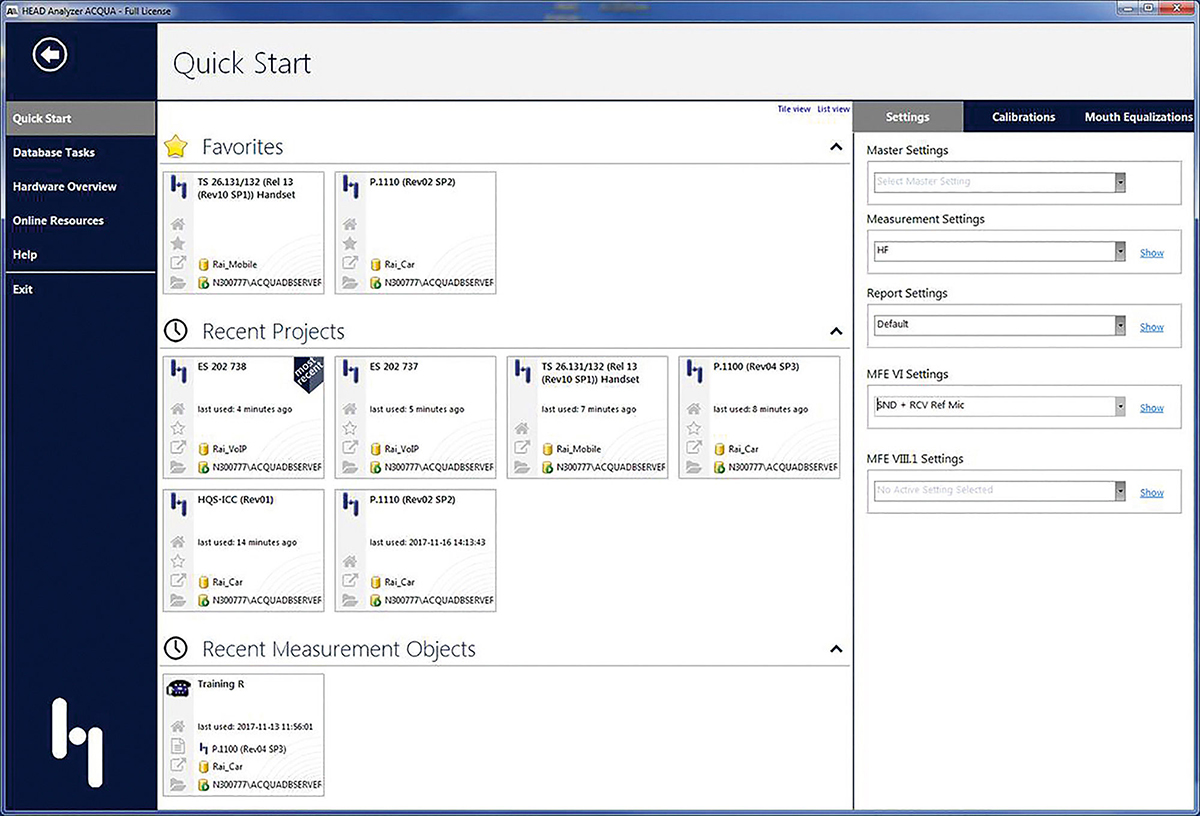Click home icon on ES 202 737 card

(350, 409)
